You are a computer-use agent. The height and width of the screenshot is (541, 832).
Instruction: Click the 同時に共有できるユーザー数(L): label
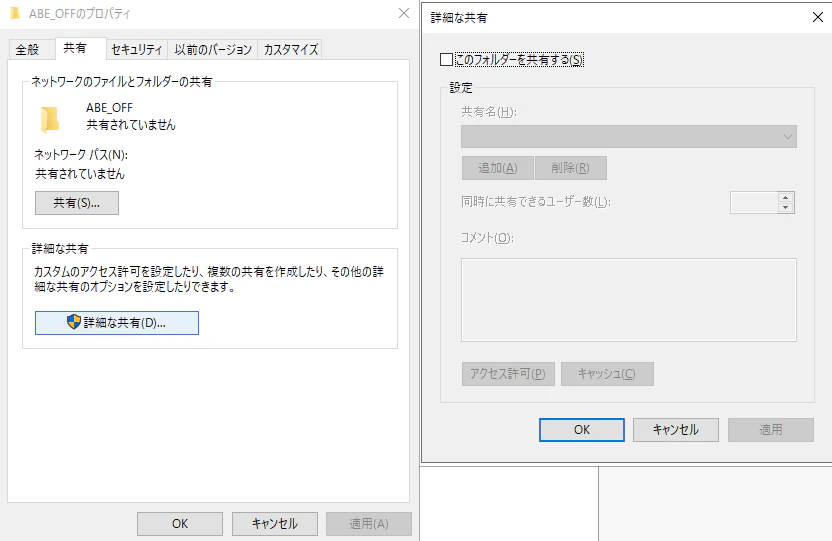536,202
